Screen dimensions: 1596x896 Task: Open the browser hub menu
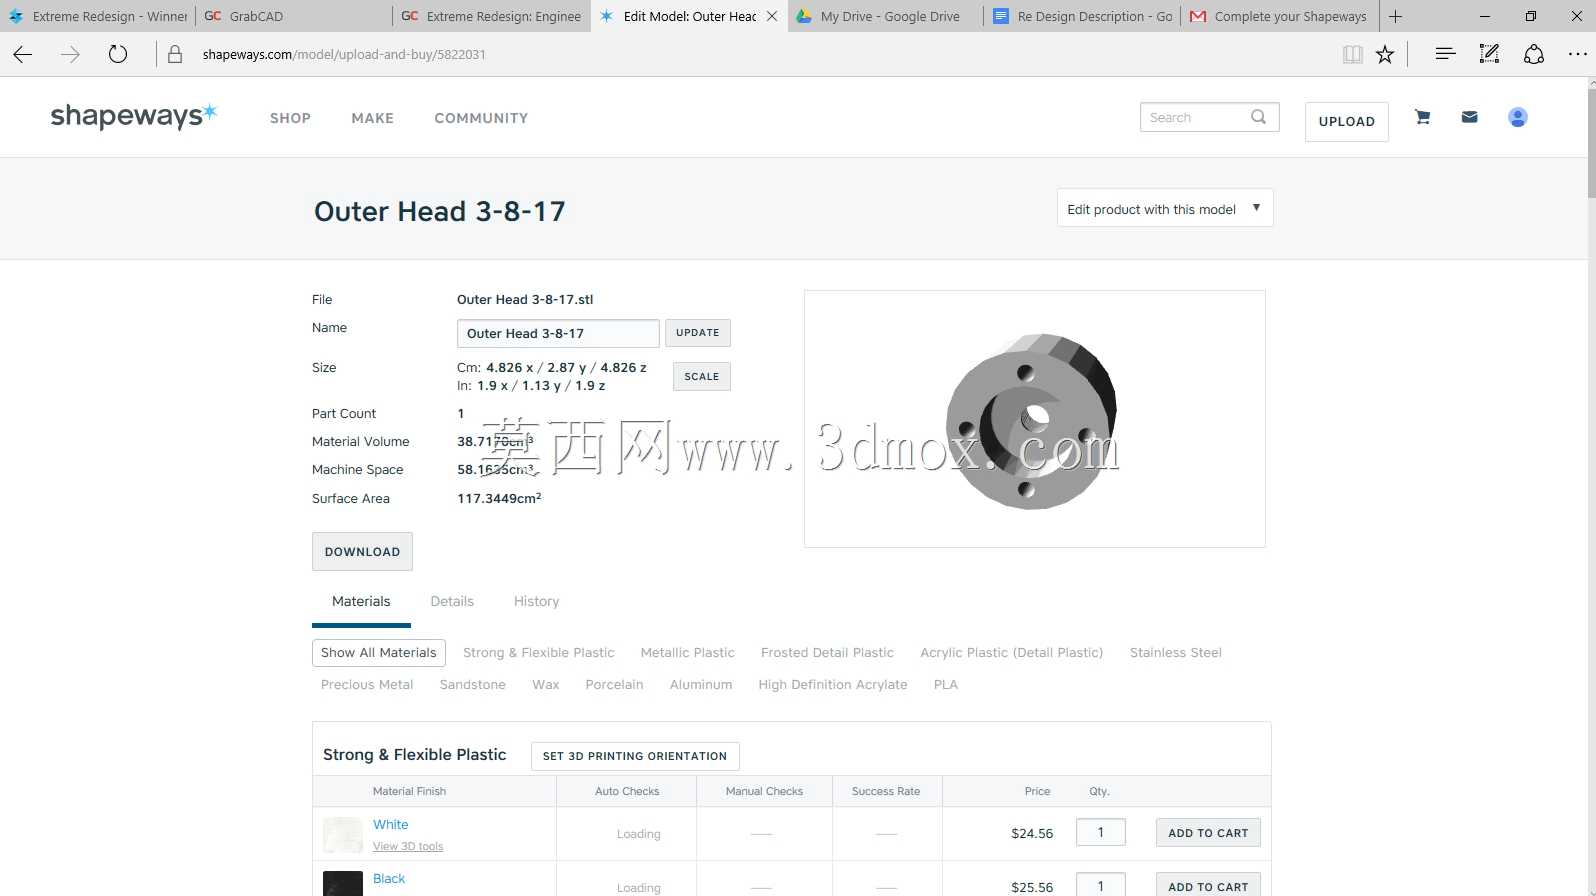coord(1444,54)
